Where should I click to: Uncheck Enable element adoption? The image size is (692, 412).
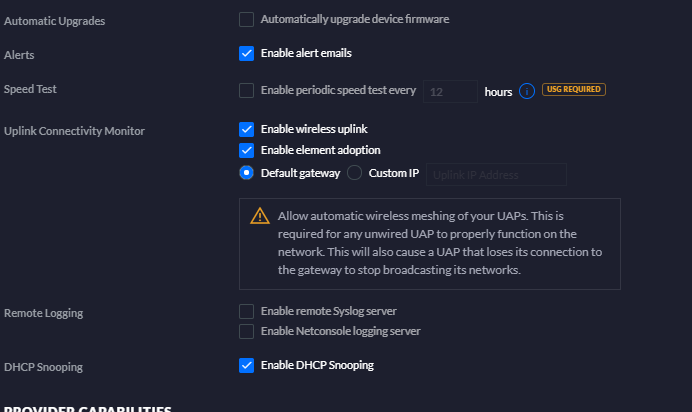[246, 150]
